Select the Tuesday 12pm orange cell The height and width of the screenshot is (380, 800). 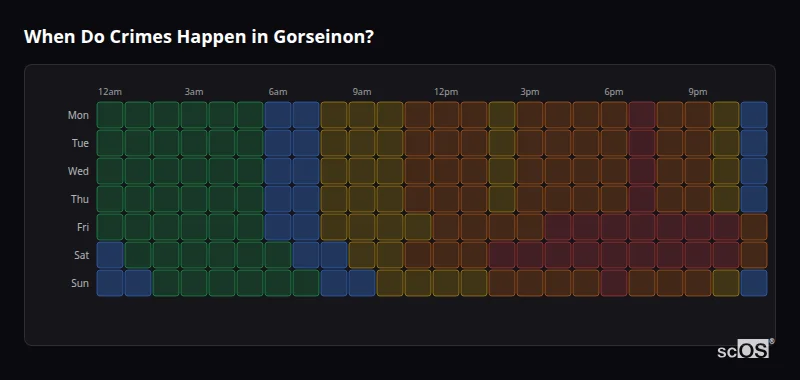446,143
